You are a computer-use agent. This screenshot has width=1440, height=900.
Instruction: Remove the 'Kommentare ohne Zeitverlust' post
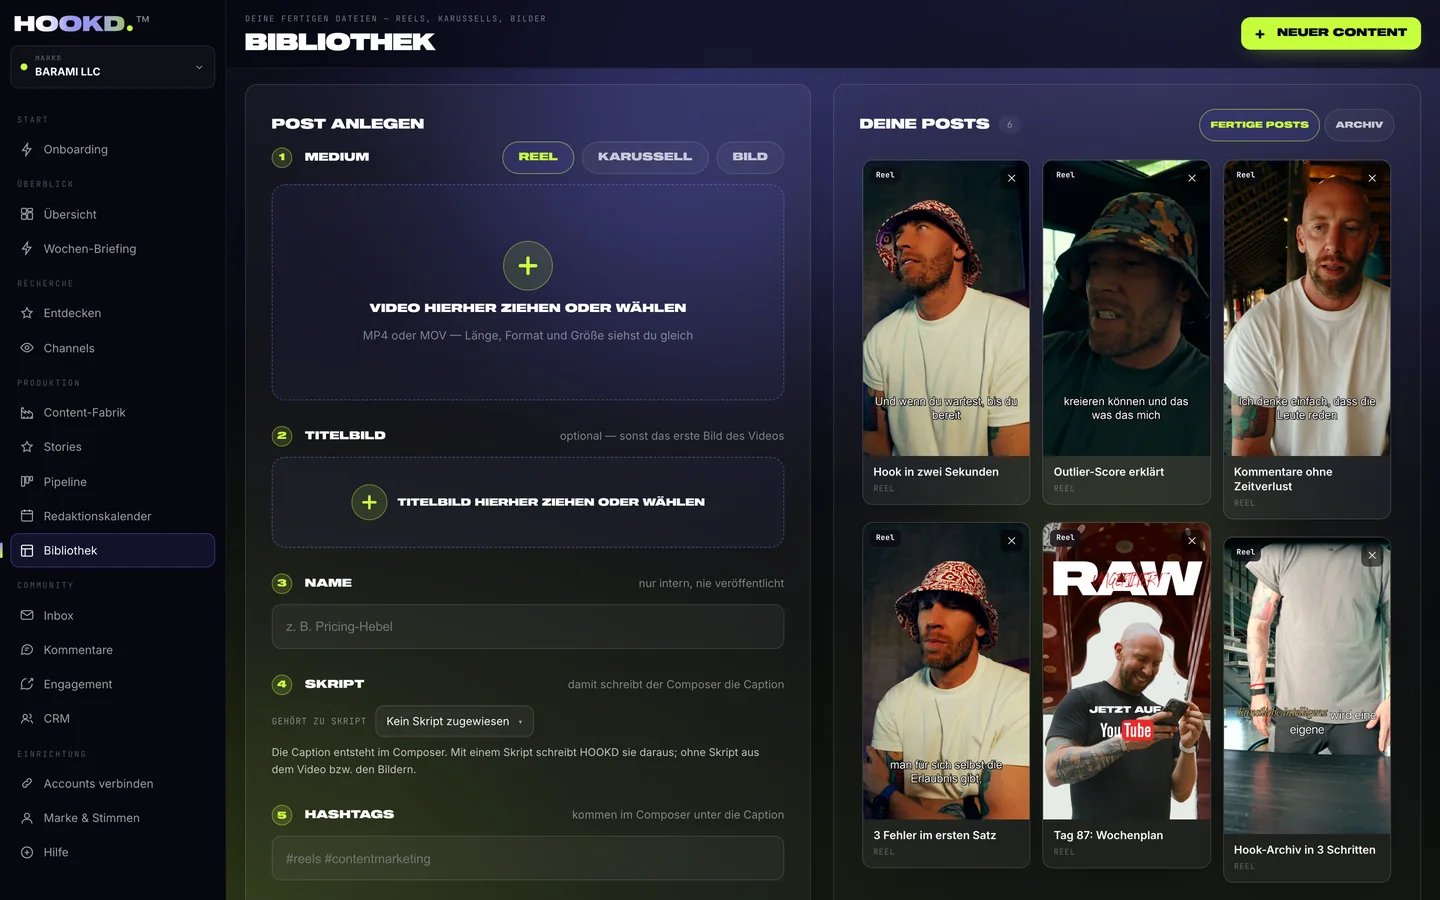coord(1372,178)
